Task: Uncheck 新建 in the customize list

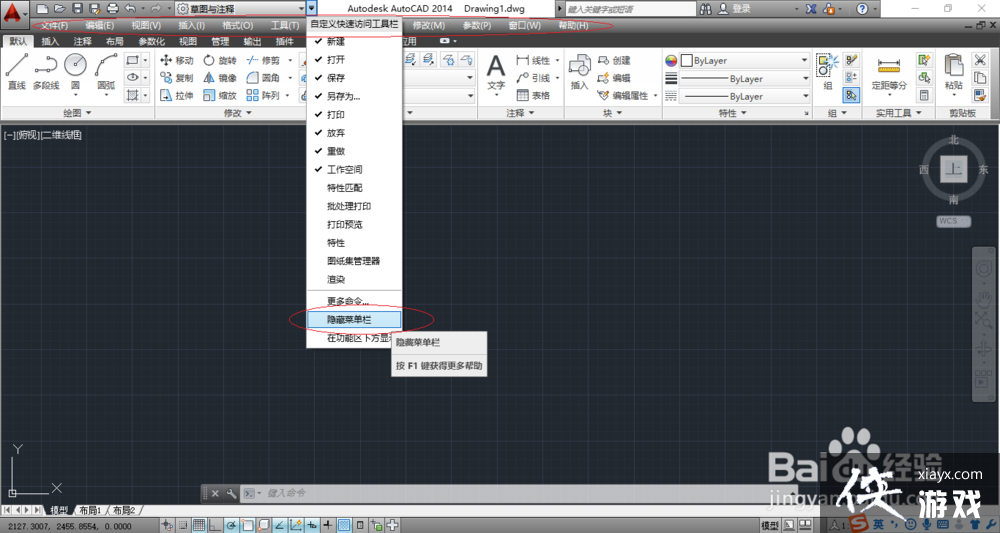Action: pos(355,41)
